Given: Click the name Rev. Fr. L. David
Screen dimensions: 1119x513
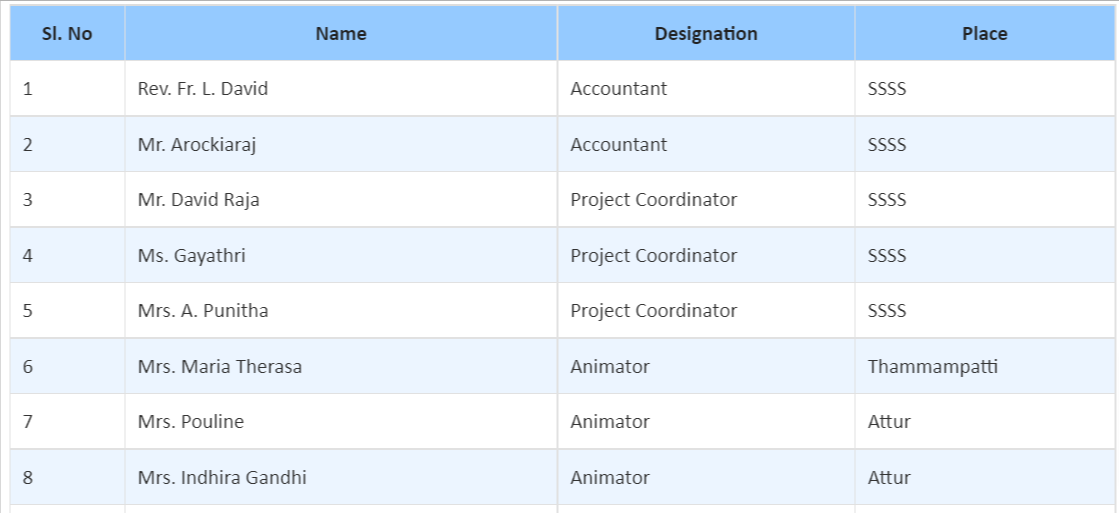Looking at the screenshot, I should 203,88.
